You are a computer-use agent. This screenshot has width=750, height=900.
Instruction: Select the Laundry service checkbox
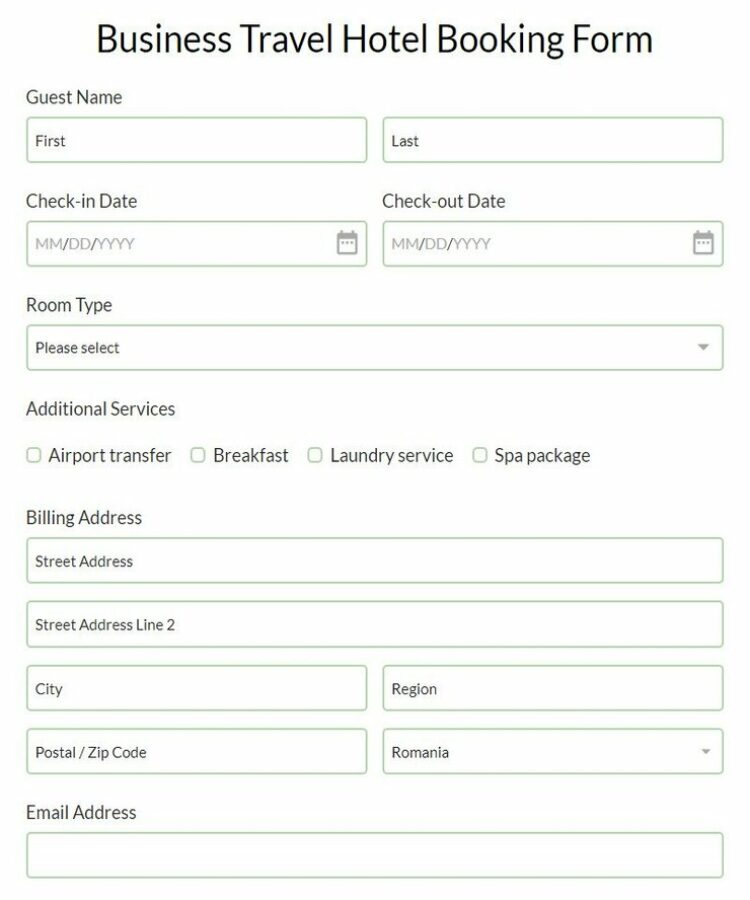pos(314,455)
